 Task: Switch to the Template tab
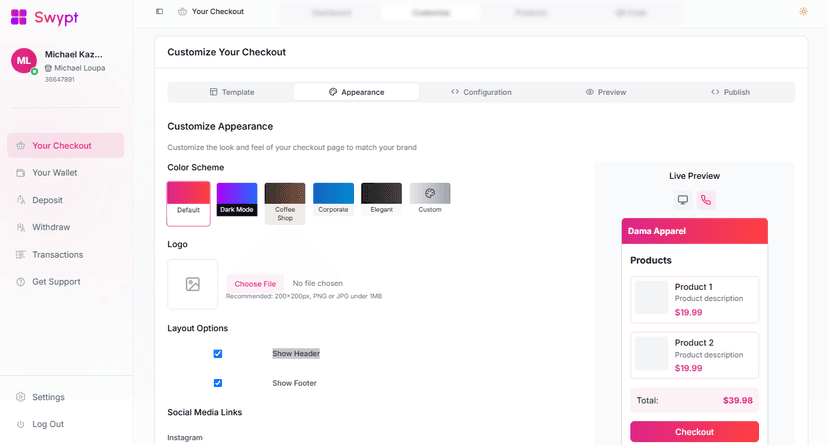coord(231,92)
